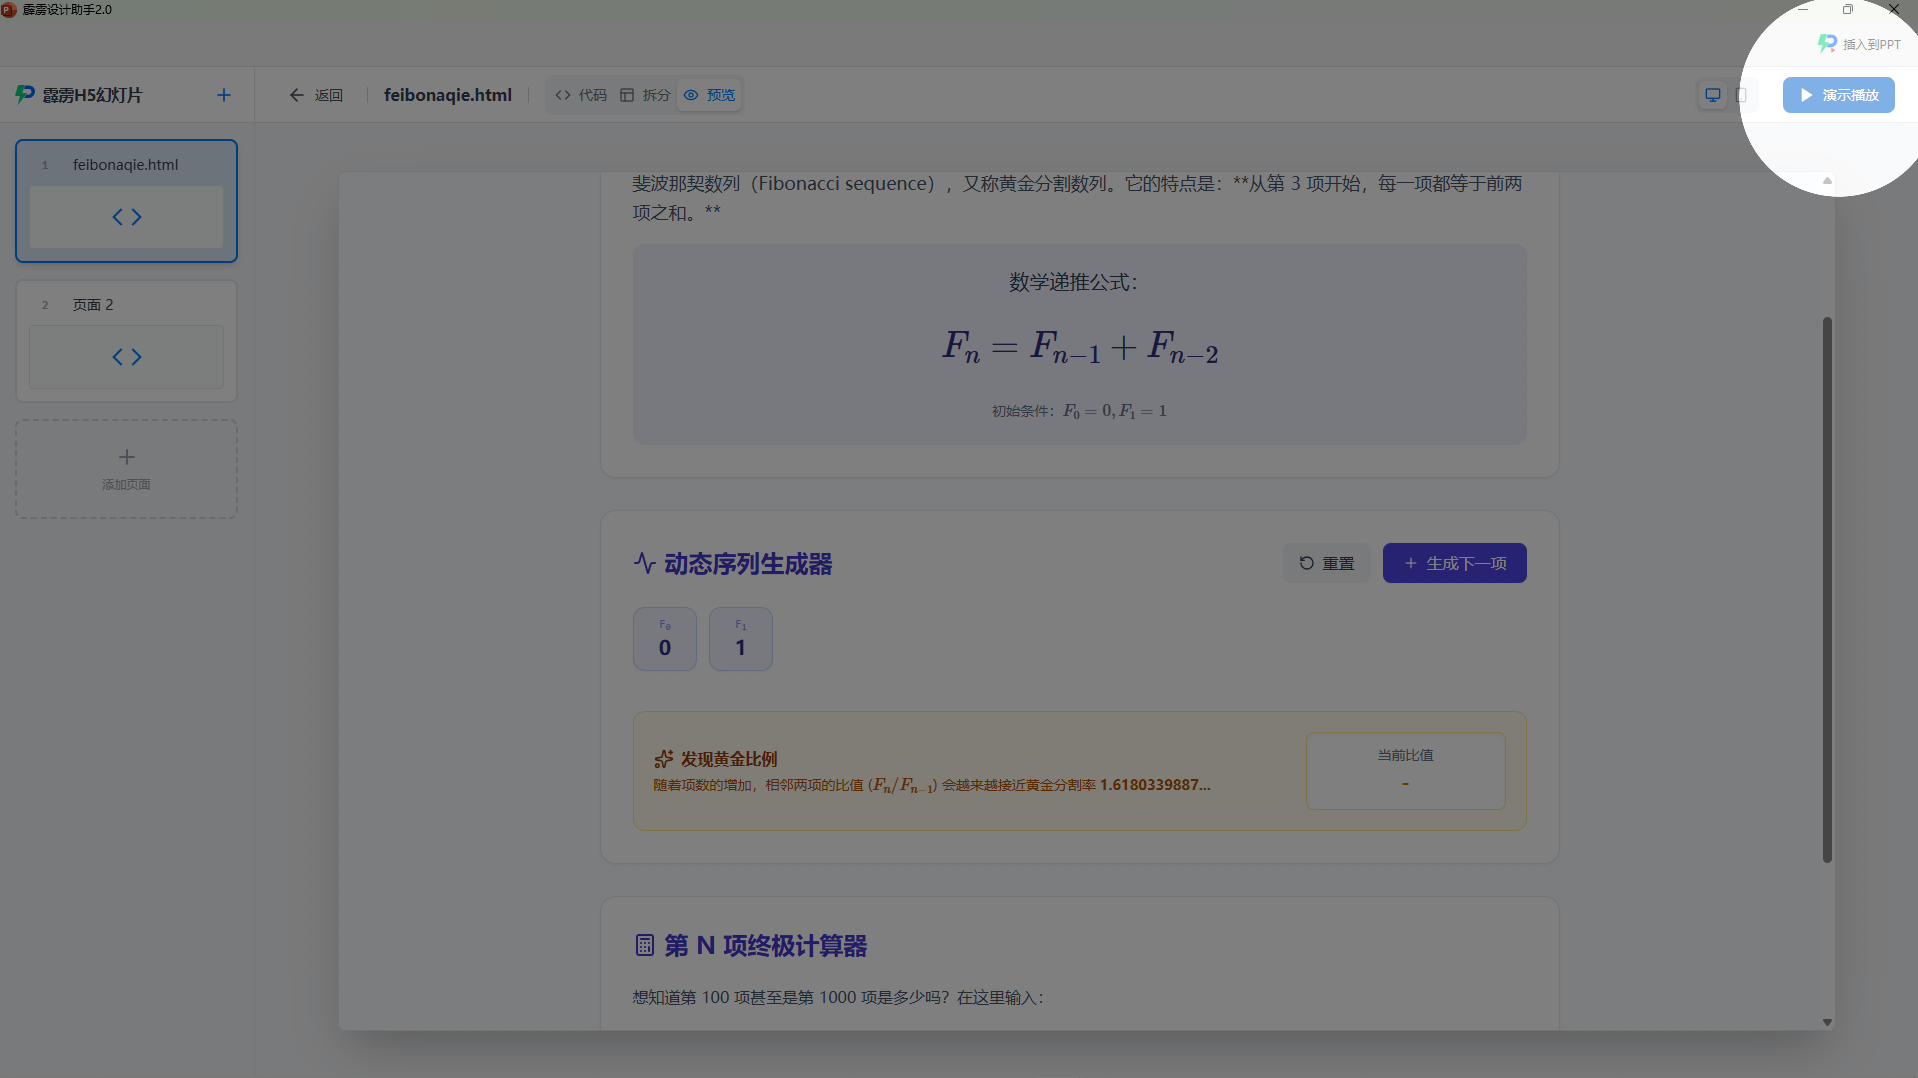Viewport: 1918px width, 1078px height.
Task: Select the 预览 preview tab
Action: click(x=709, y=95)
